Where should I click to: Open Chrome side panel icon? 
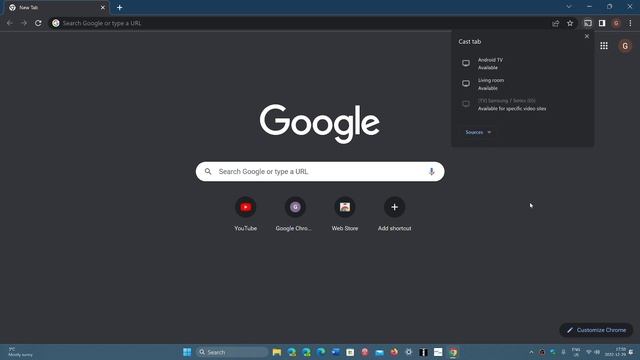602,23
